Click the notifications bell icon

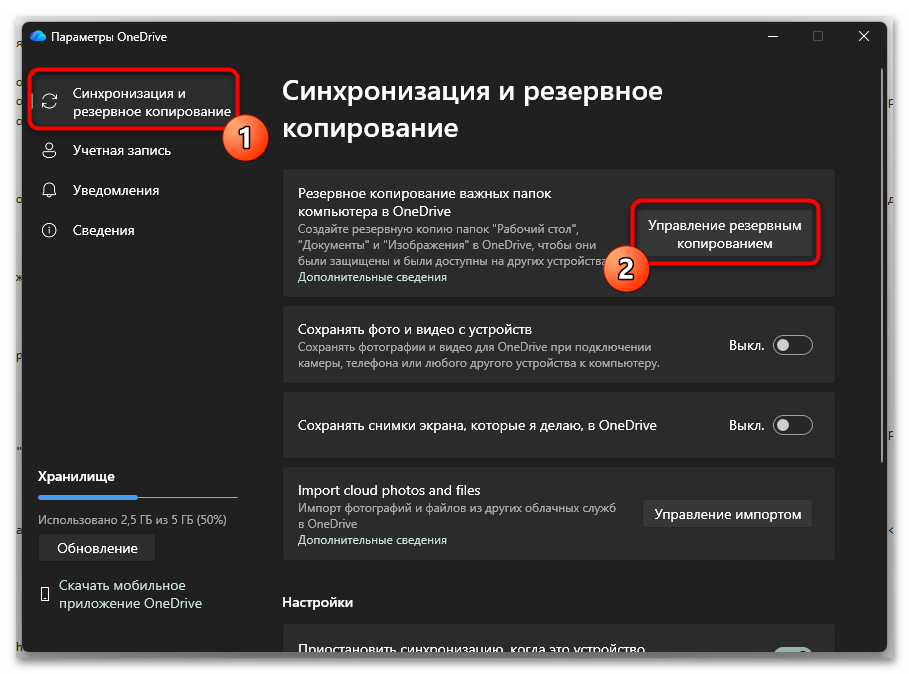pos(49,190)
